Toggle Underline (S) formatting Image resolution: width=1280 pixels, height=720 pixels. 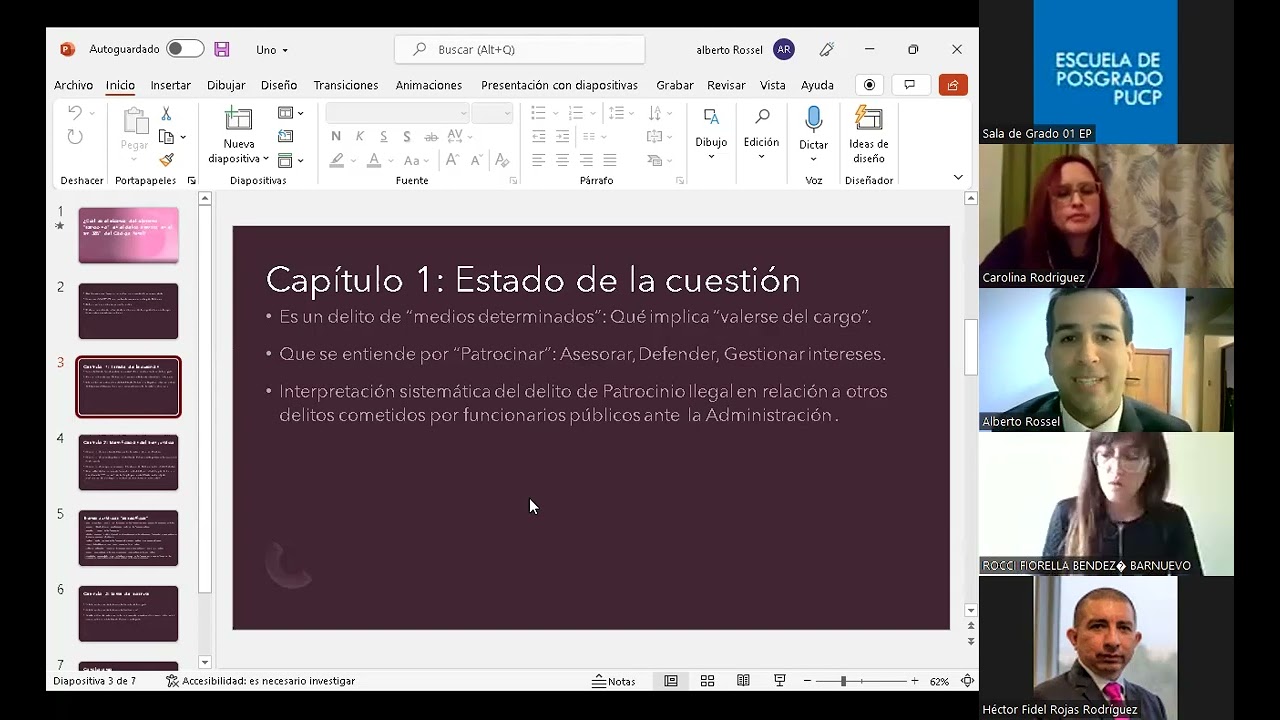pos(383,137)
